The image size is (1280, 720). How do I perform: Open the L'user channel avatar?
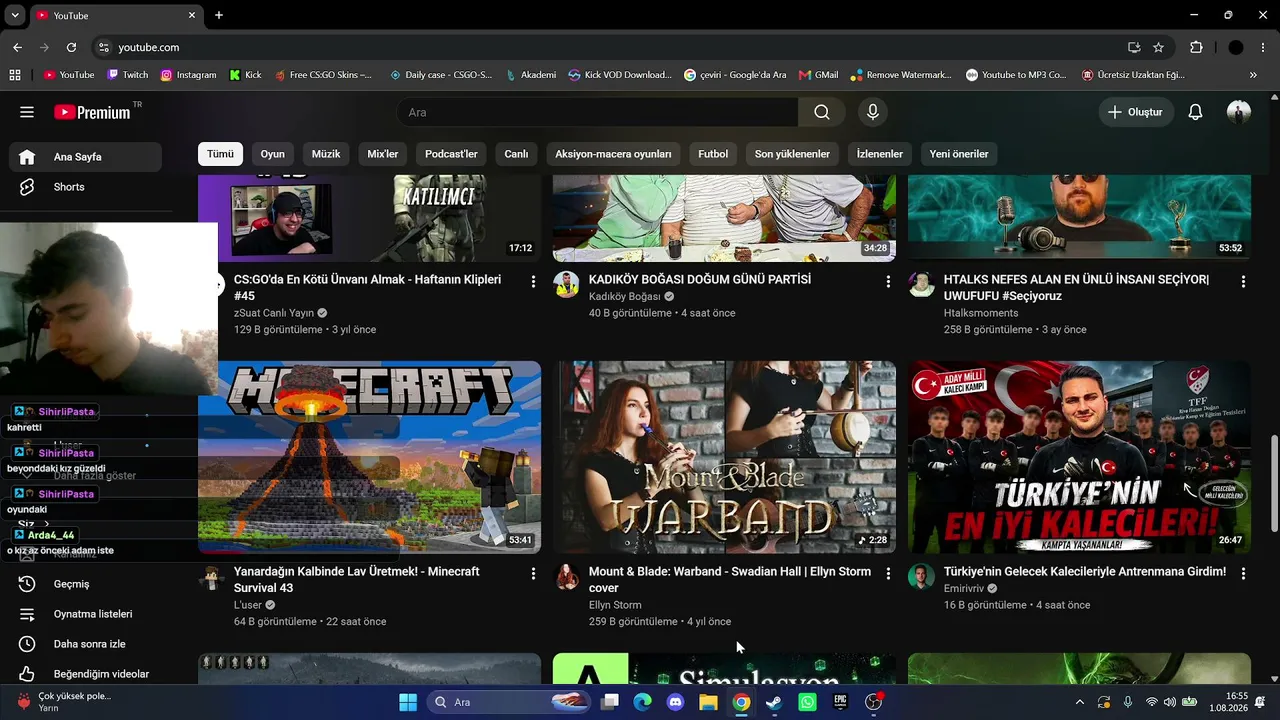pyautogui.click(x=211, y=576)
